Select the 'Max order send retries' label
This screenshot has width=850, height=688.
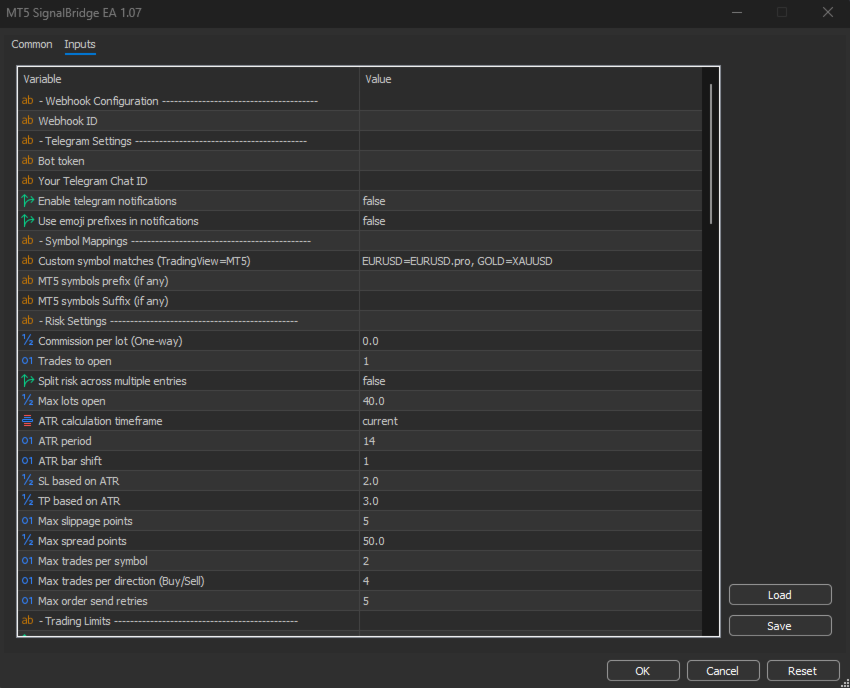pyautogui.click(x=93, y=601)
